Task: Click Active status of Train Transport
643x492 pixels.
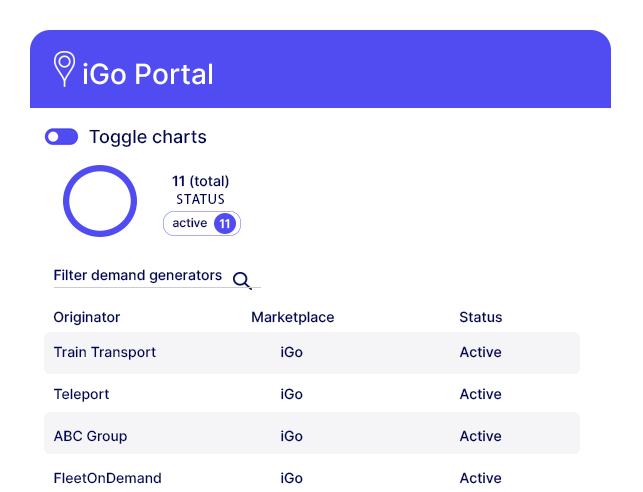Action: coord(480,352)
